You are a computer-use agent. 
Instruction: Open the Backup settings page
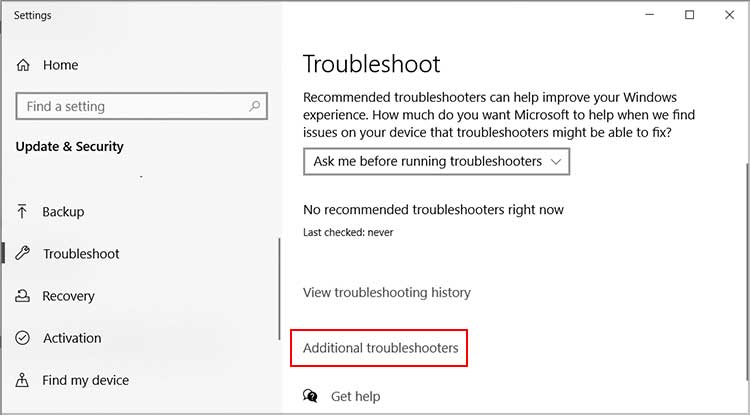tap(63, 212)
